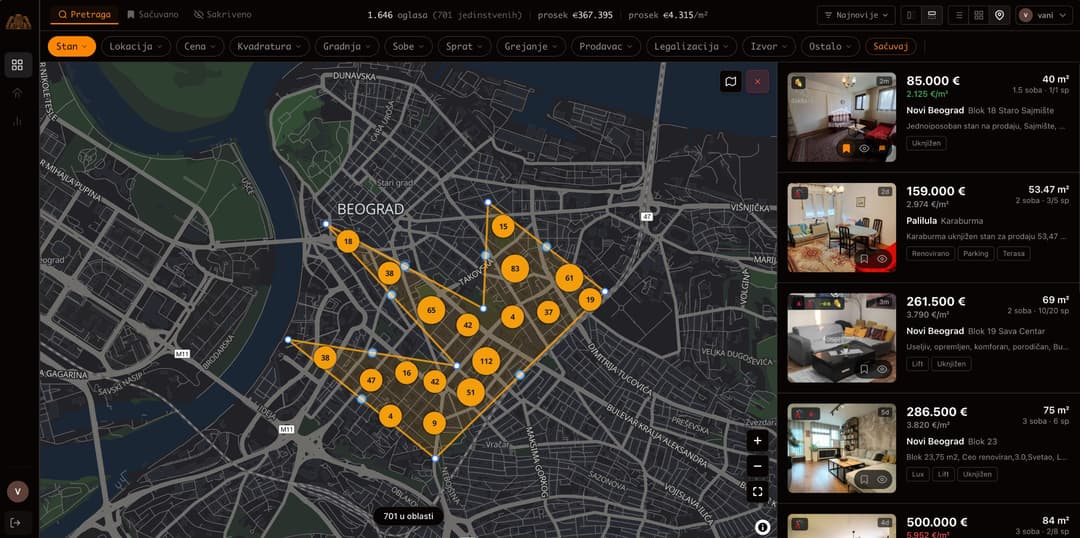The height and width of the screenshot is (538, 1080).
Task: Bookmark the 159.000 € Palilula listing
Action: pos(864,258)
